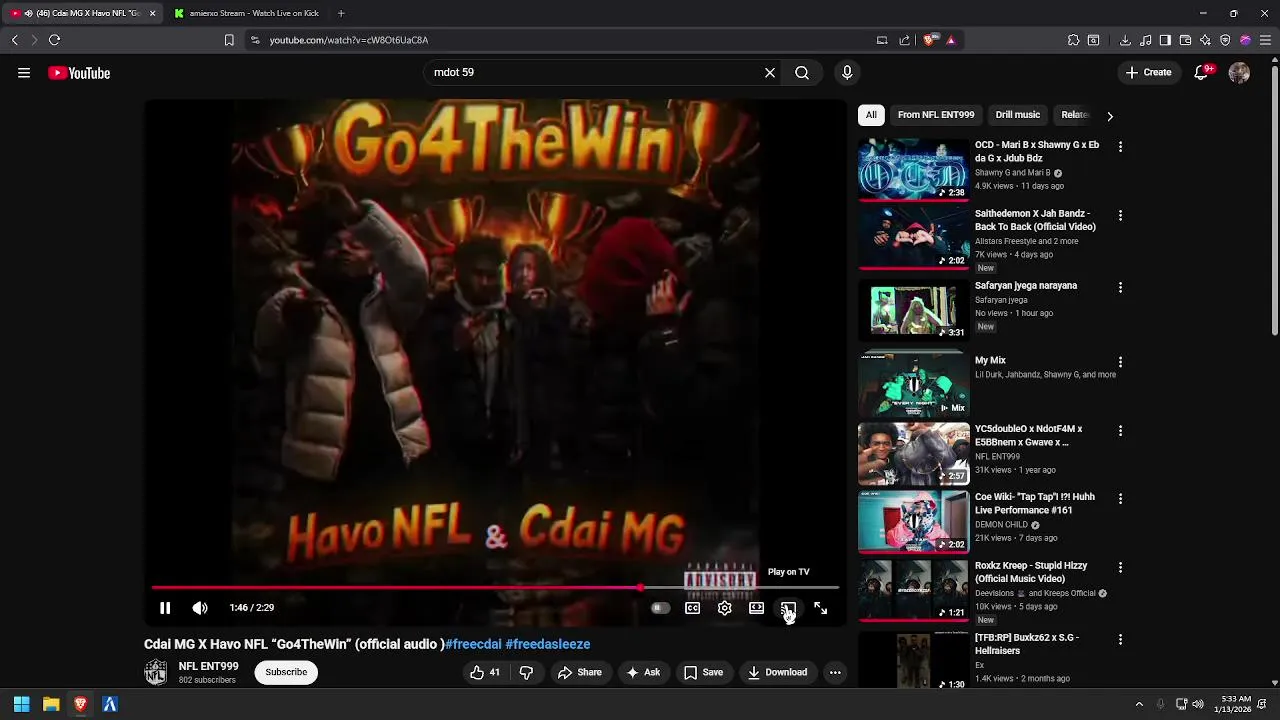This screenshot has height=720, width=1280.
Task: Select the All filter chip
Action: pos(871,115)
